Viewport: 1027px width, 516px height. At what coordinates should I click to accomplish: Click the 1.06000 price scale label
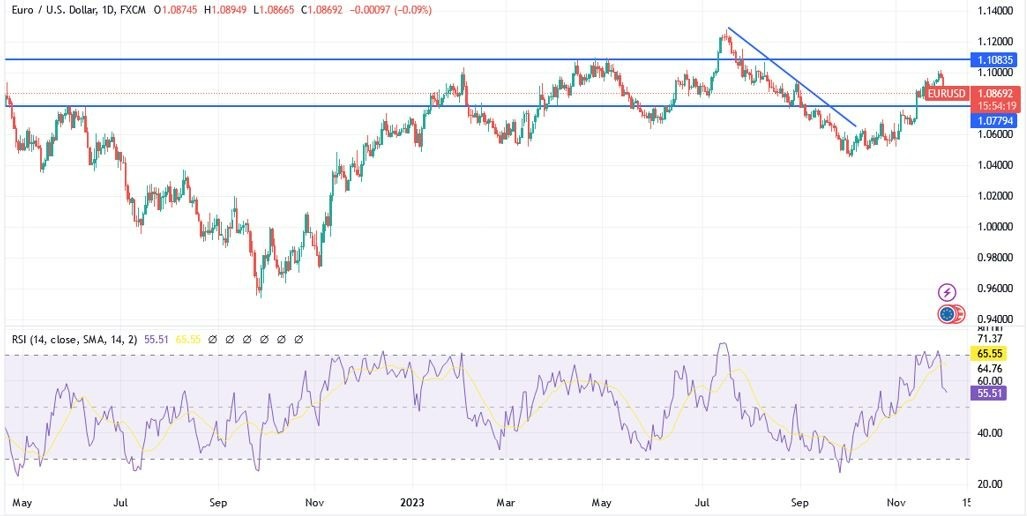pyautogui.click(x=996, y=134)
